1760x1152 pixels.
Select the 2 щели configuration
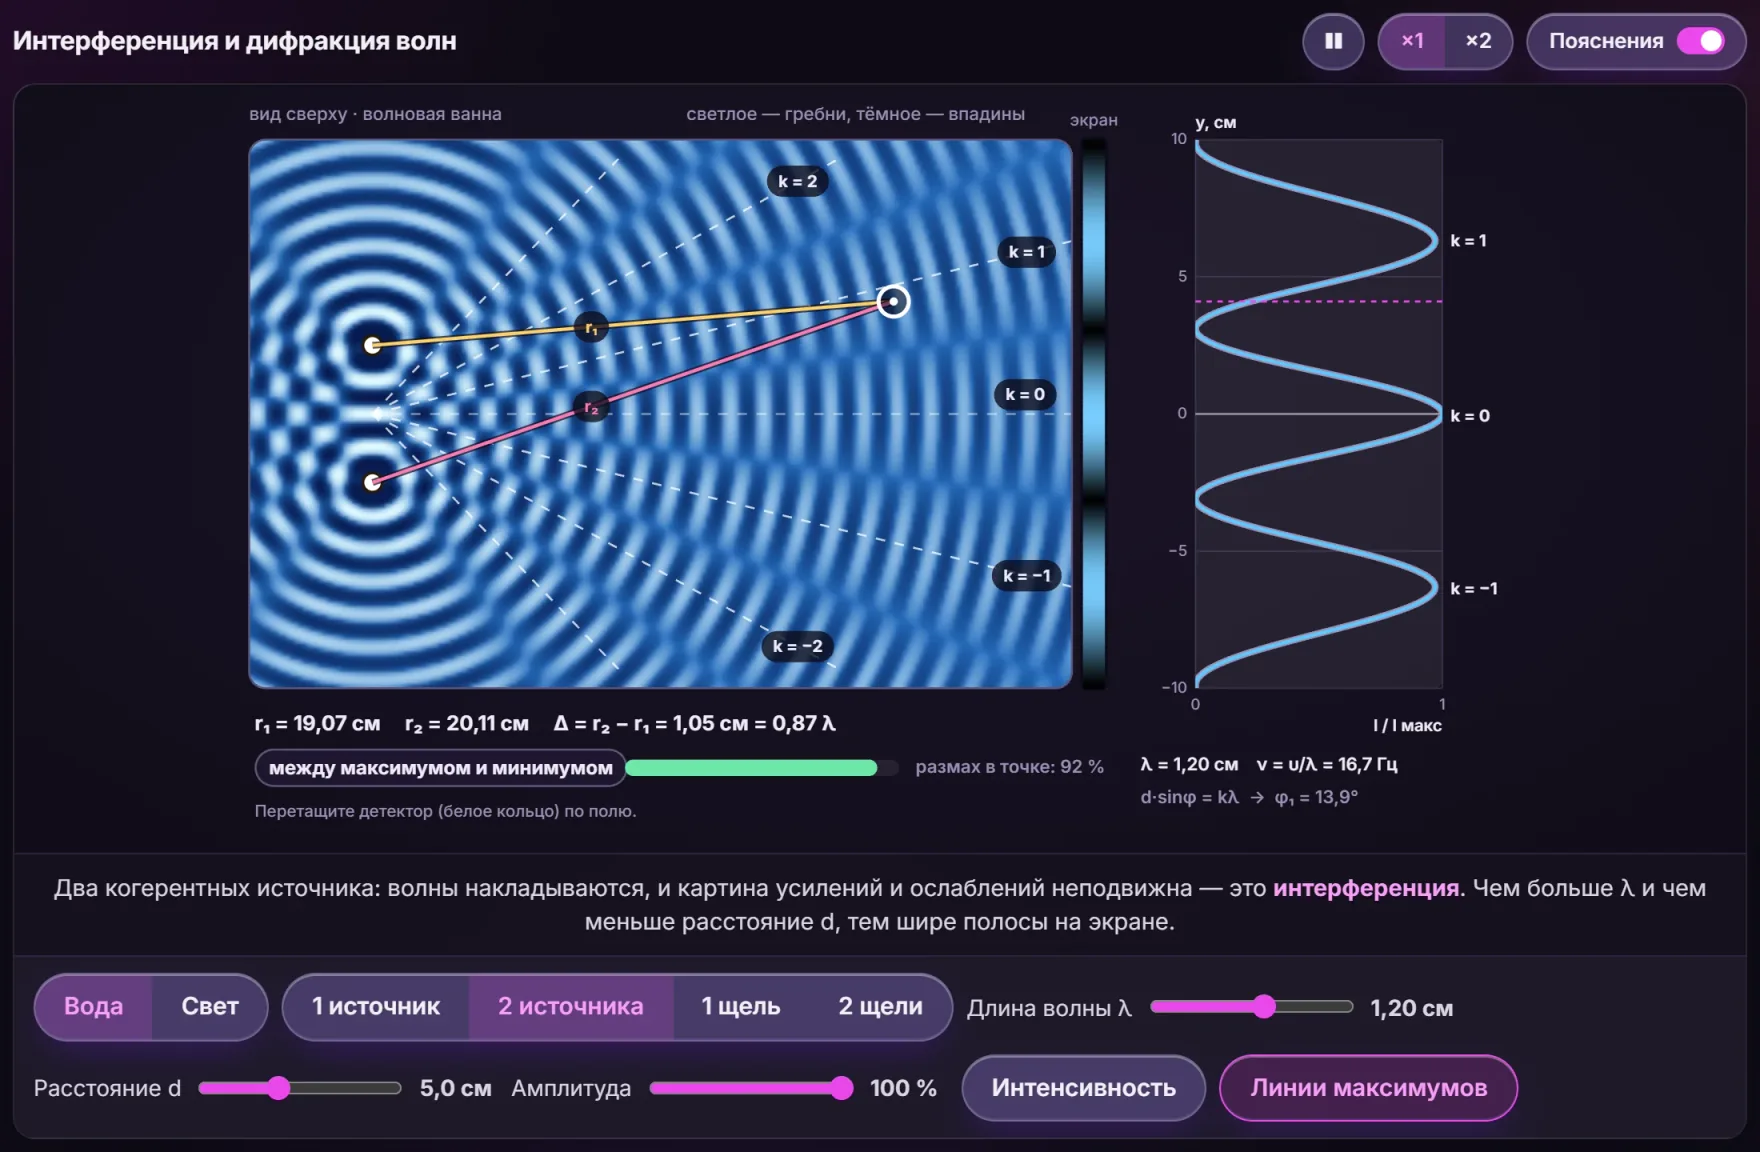point(880,1006)
